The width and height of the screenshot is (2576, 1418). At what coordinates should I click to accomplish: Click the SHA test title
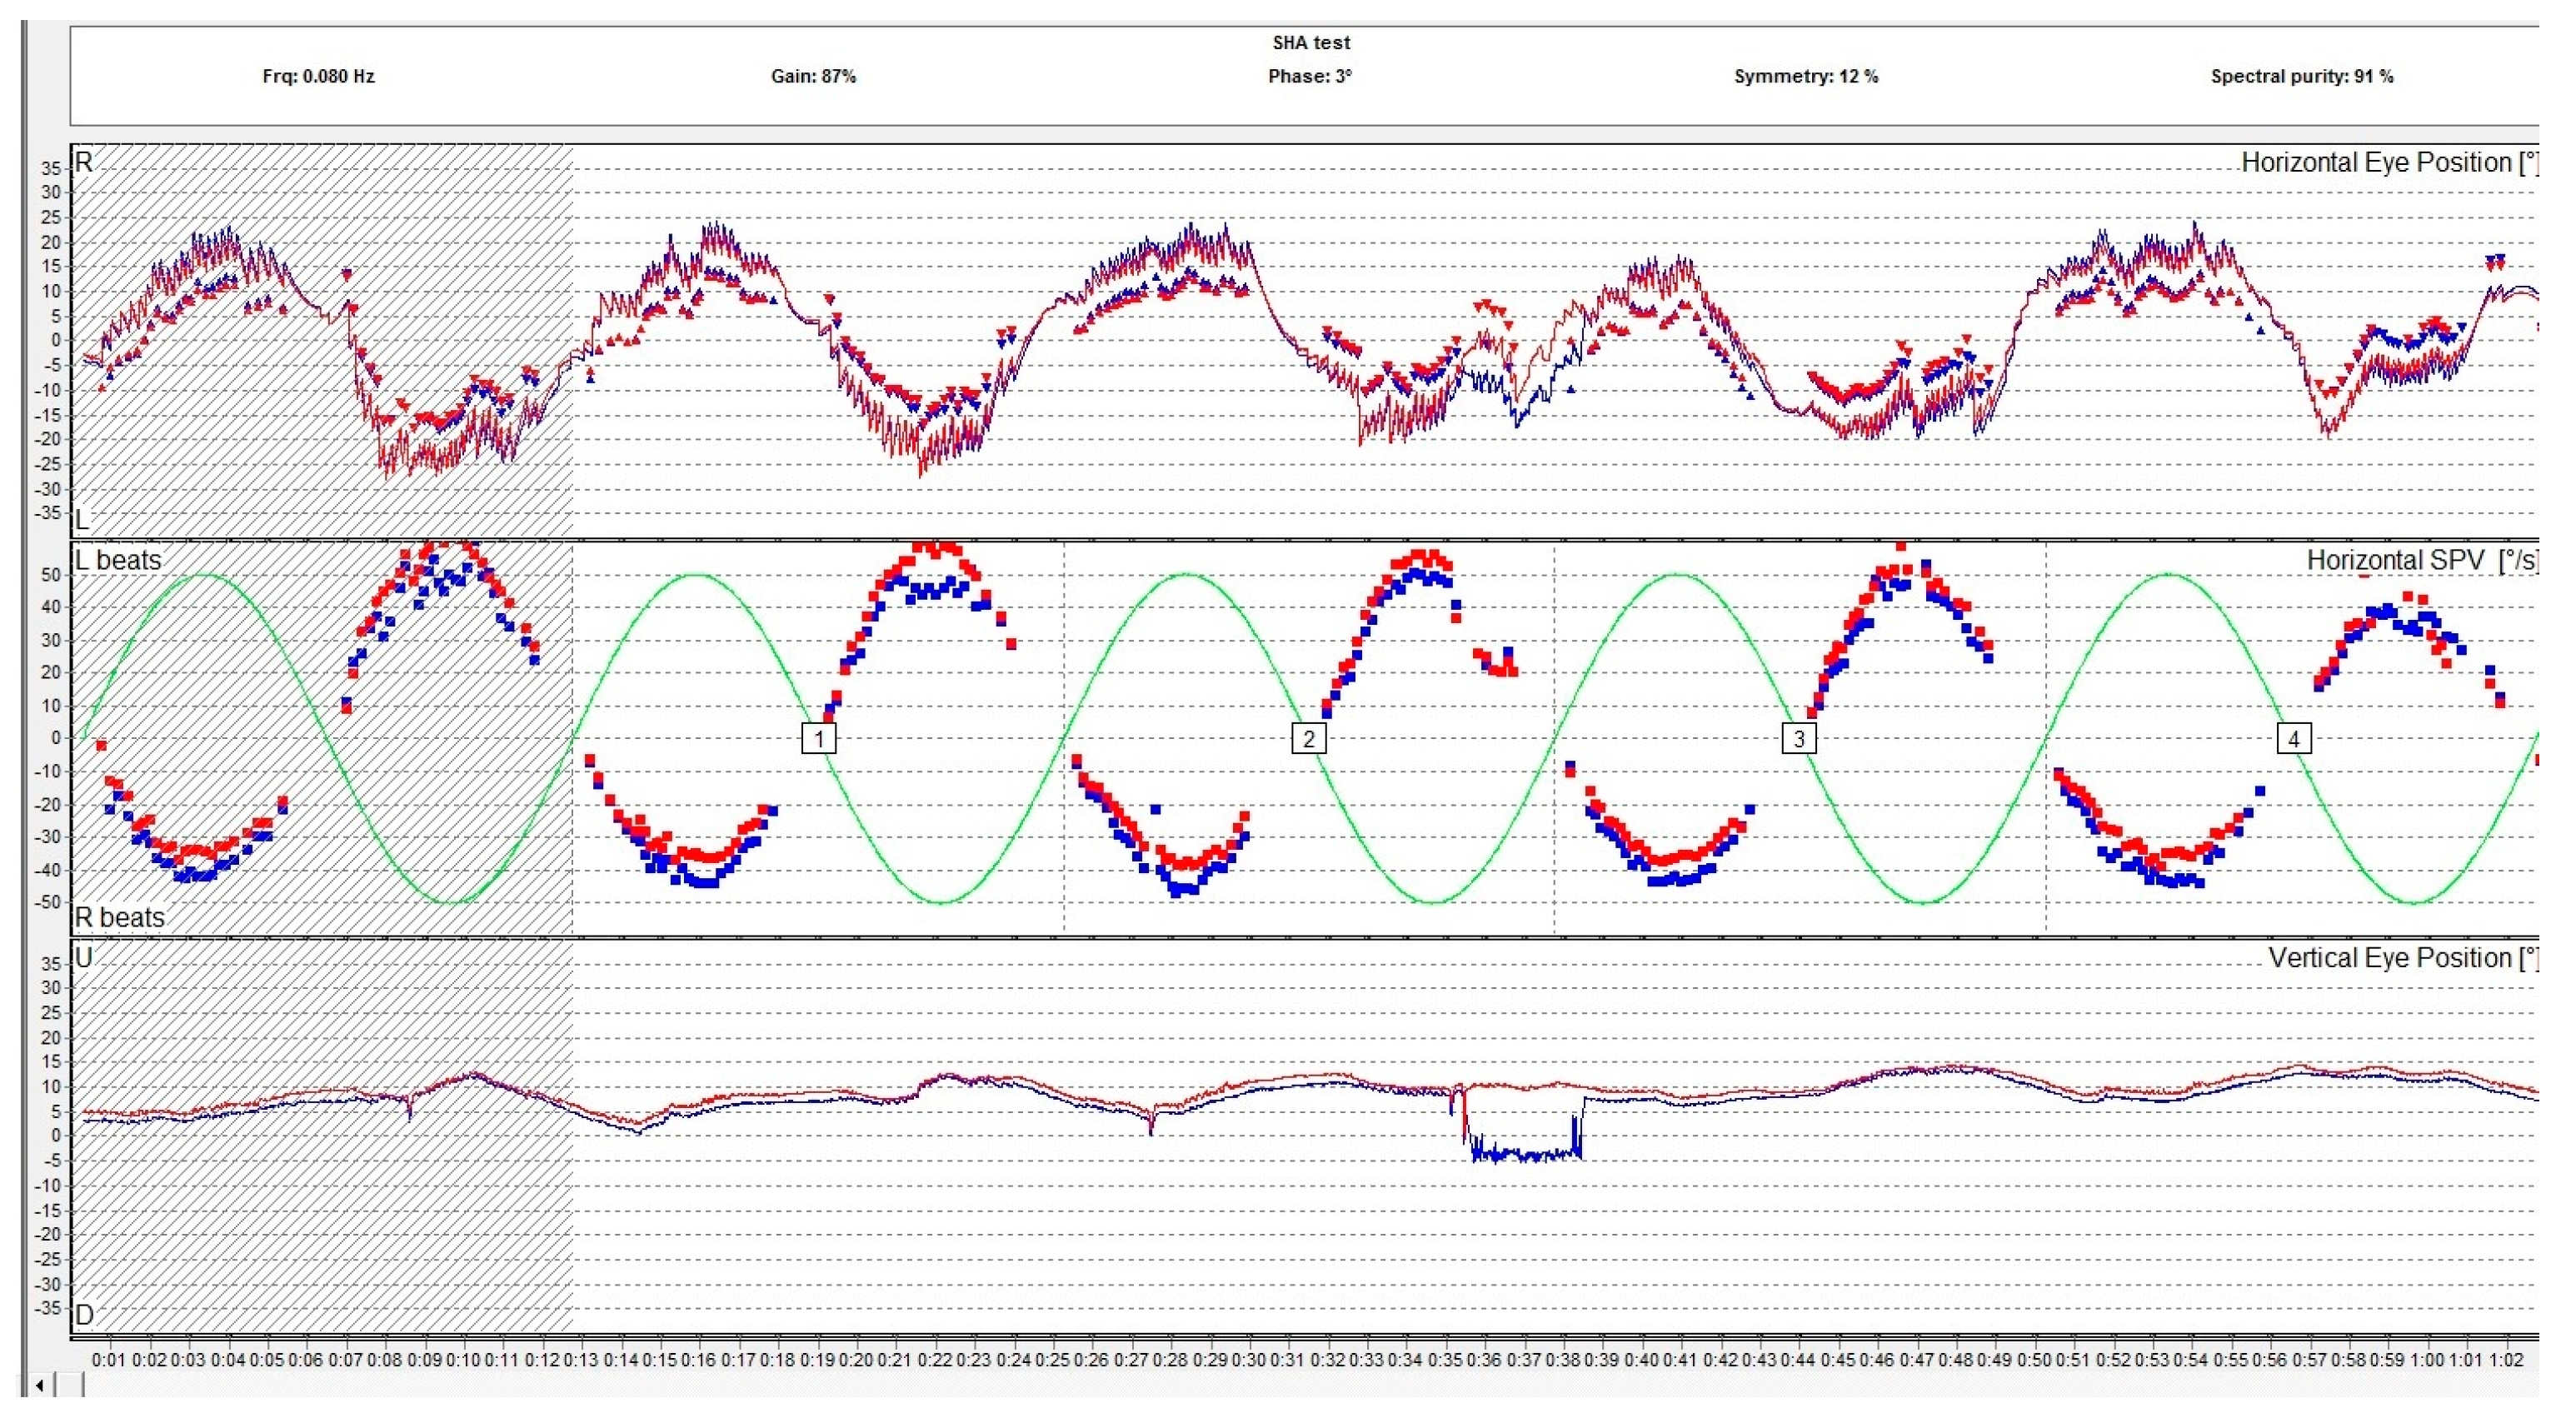click(1311, 43)
